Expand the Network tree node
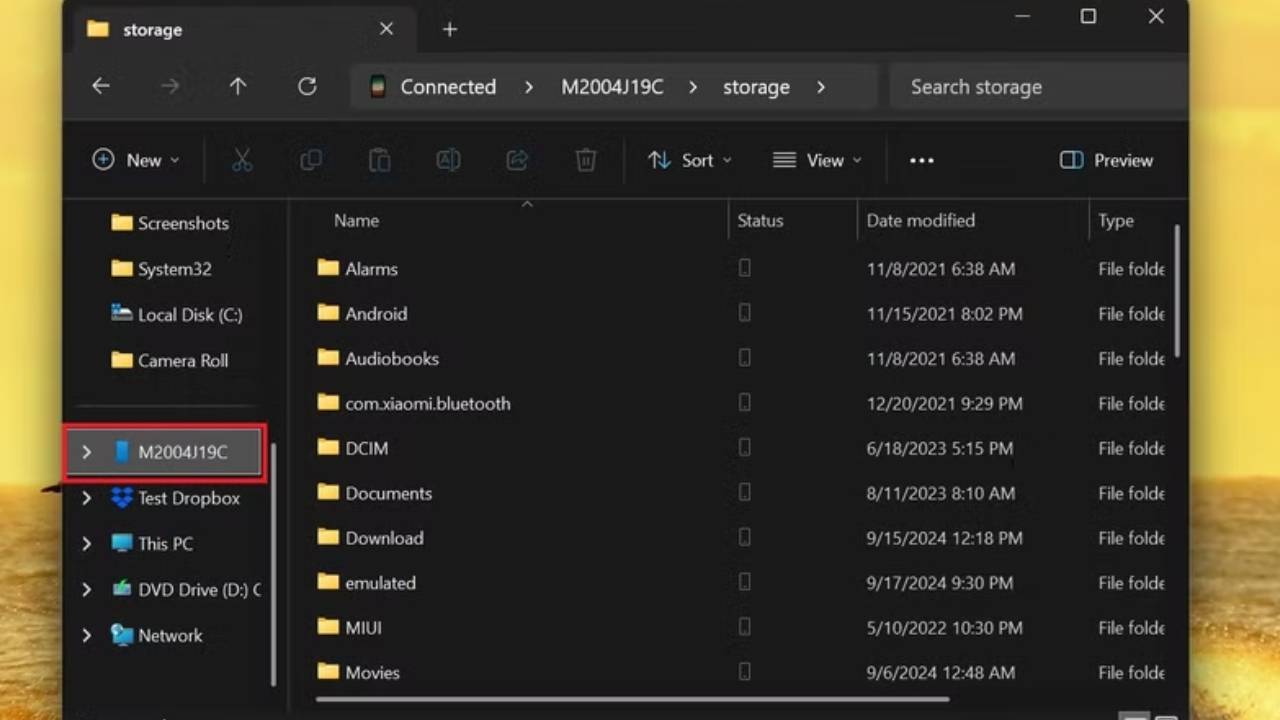Screen dimensions: 1280x720 point(87,635)
